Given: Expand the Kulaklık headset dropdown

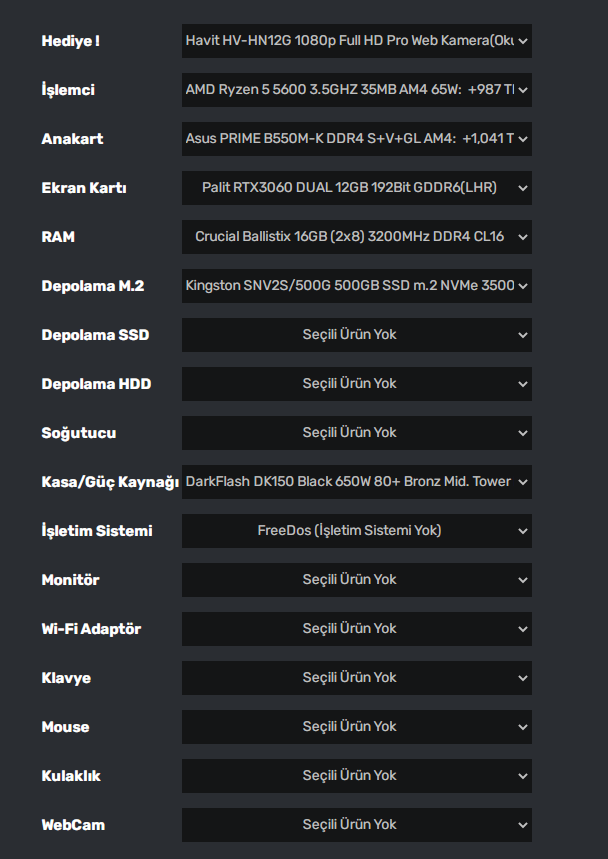Looking at the screenshot, I should tap(356, 776).
